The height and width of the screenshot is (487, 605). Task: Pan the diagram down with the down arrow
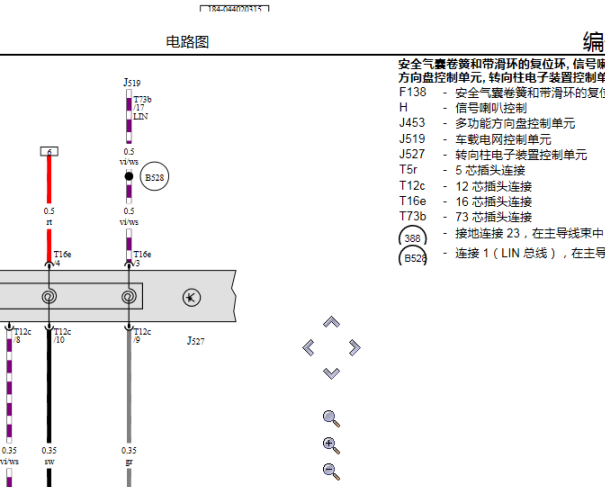pyautogui.click(x=331, y=373)
